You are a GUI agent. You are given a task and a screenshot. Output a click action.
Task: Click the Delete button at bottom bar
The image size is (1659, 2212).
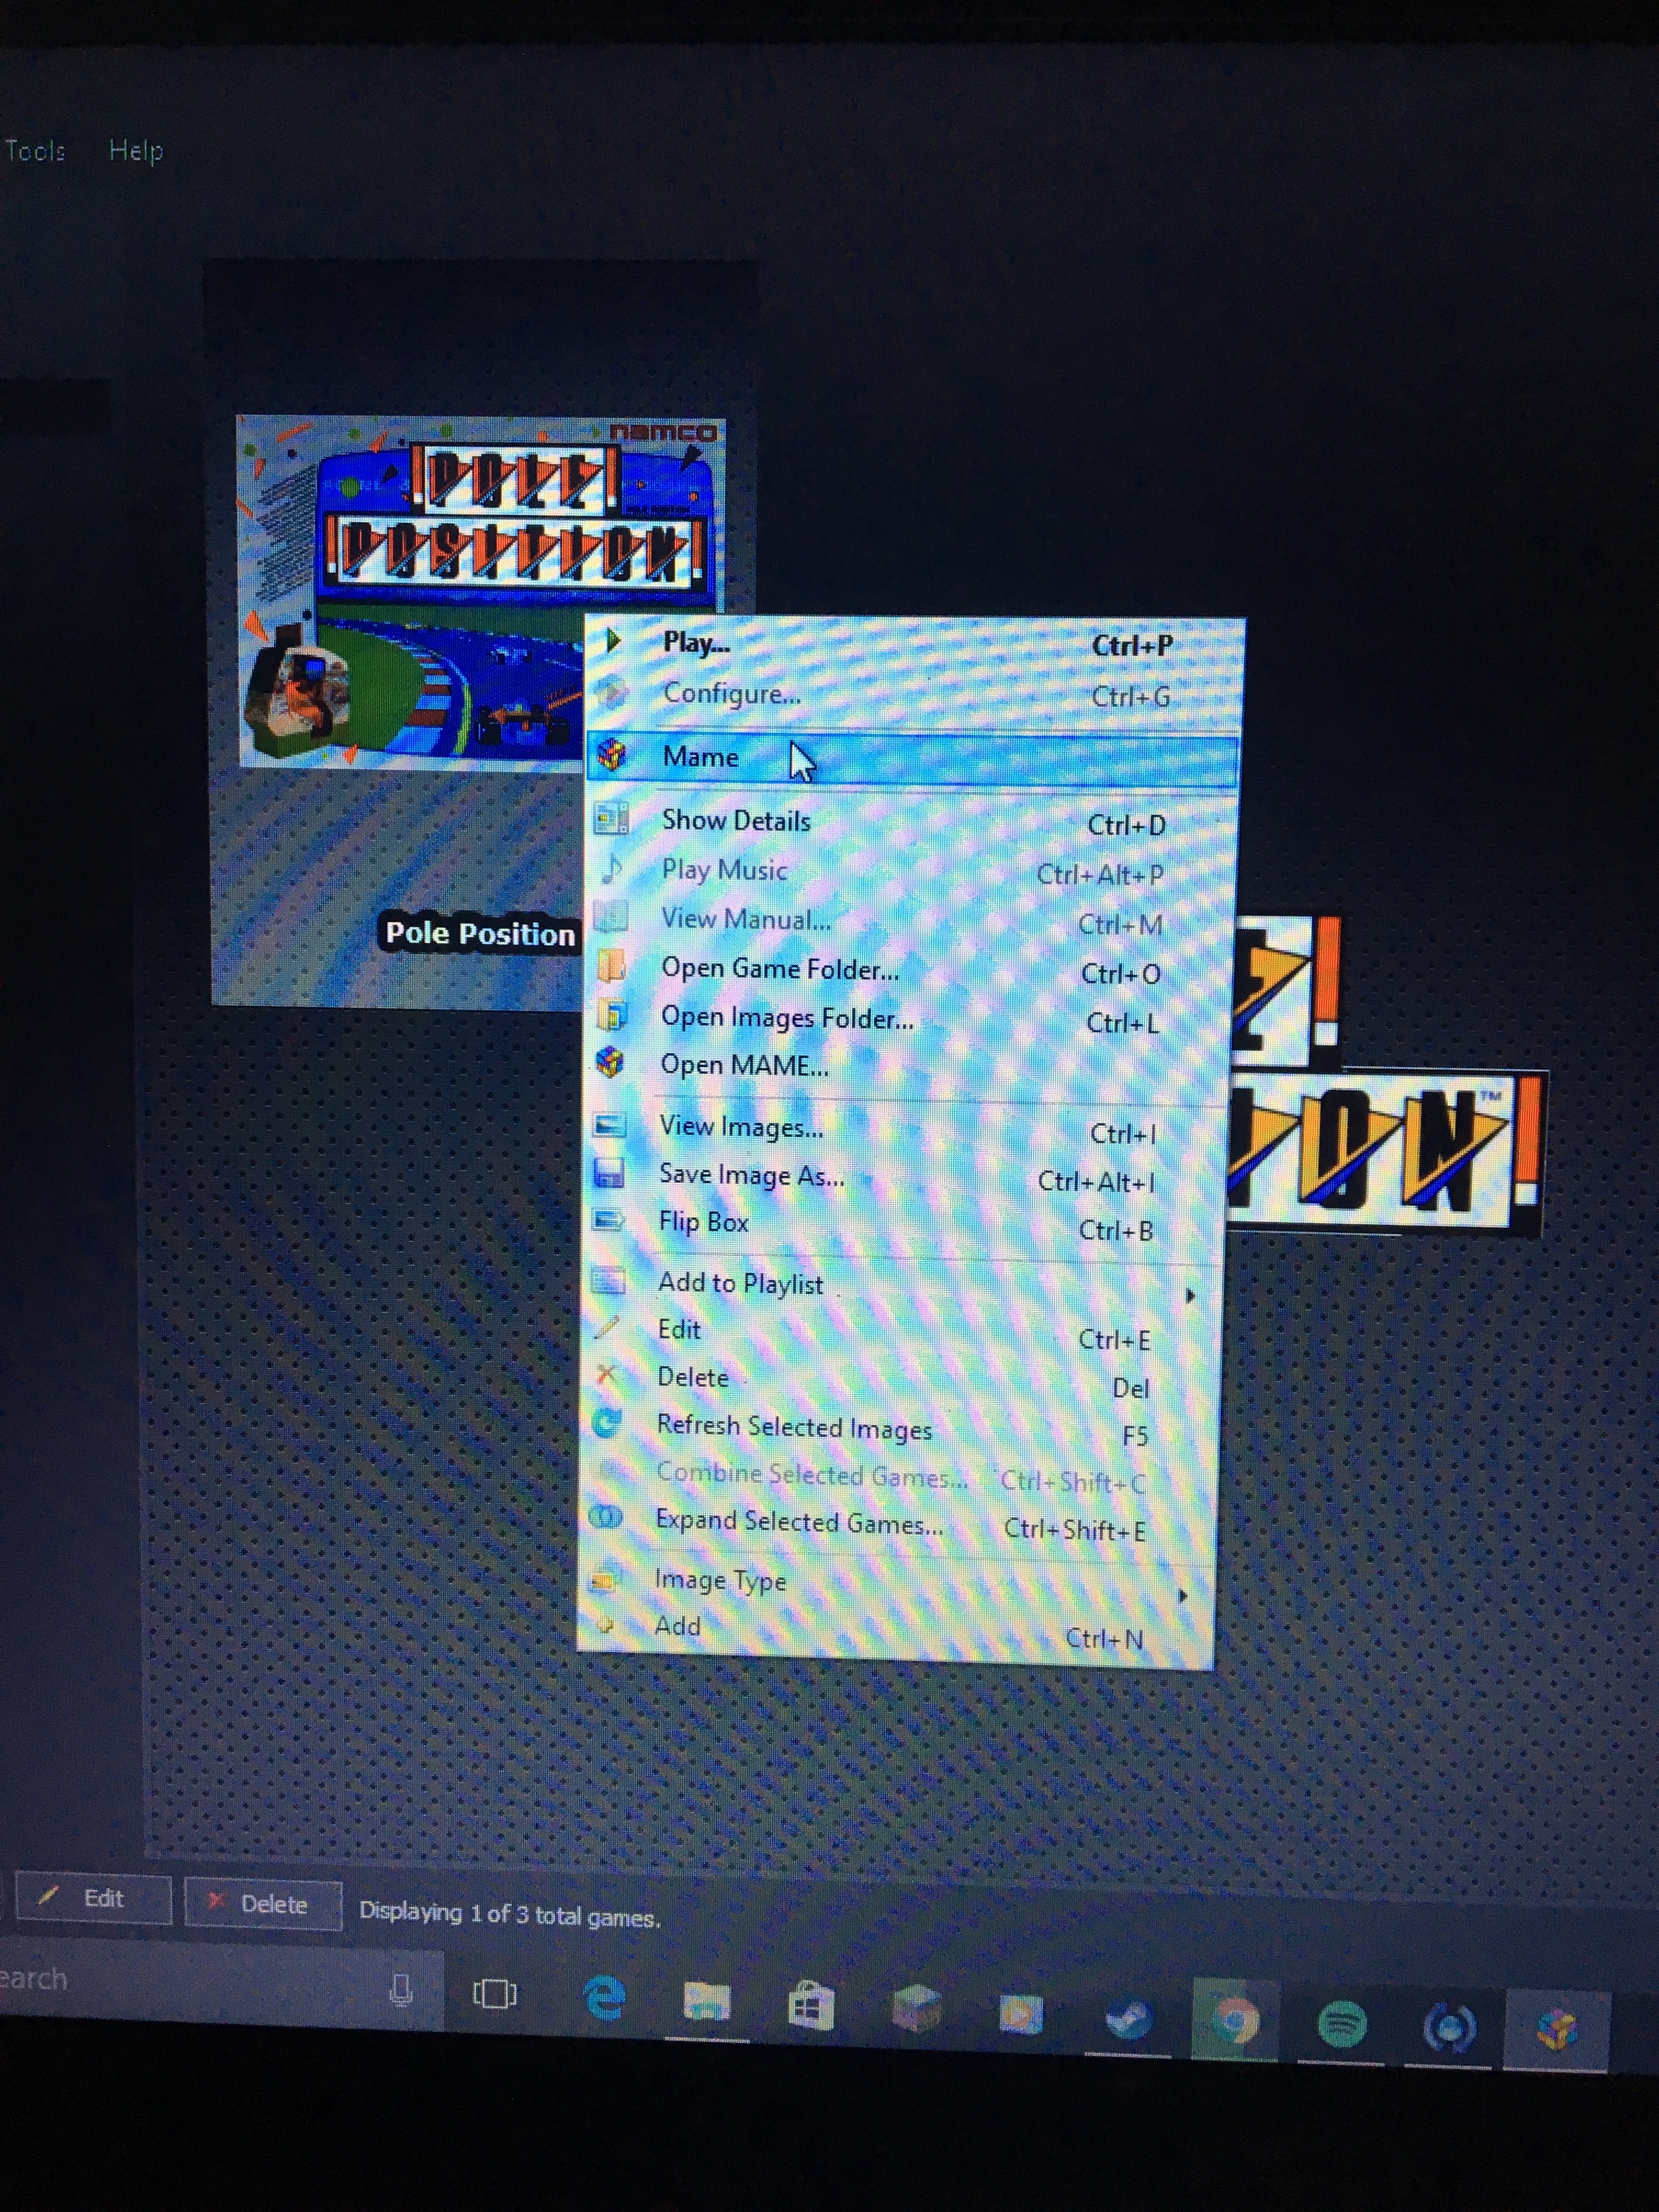[262, 1903]
